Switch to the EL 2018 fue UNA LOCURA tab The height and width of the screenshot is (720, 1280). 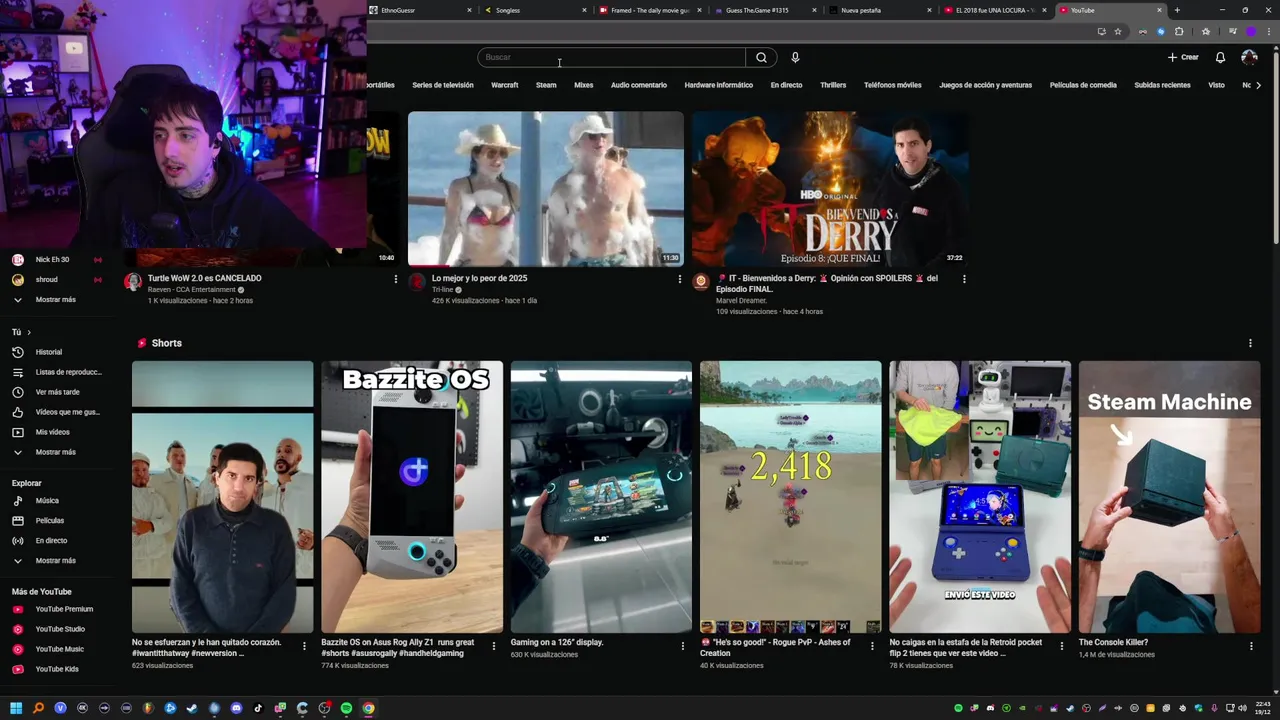click(995, 10)
